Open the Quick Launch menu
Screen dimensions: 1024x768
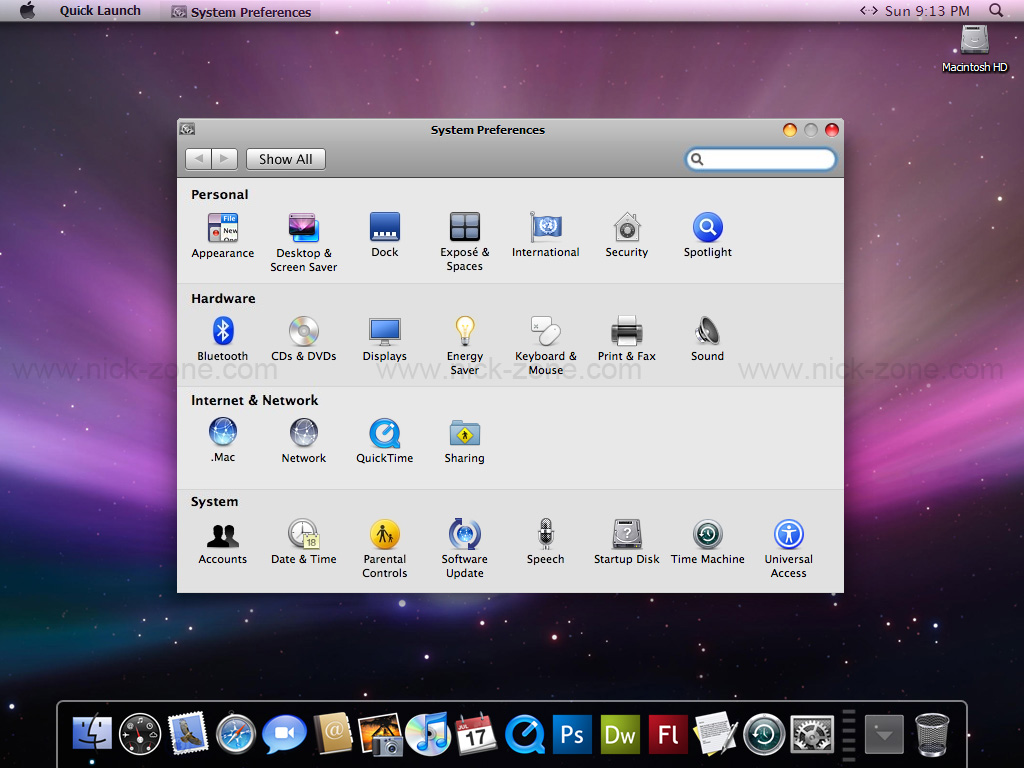click(100, 10)
